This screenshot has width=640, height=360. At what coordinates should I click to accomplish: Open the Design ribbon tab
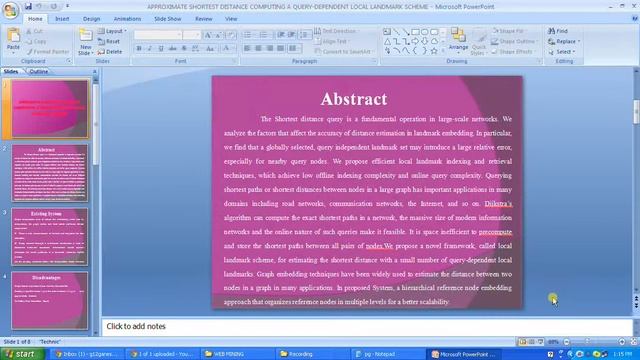(x=91, y=19)
